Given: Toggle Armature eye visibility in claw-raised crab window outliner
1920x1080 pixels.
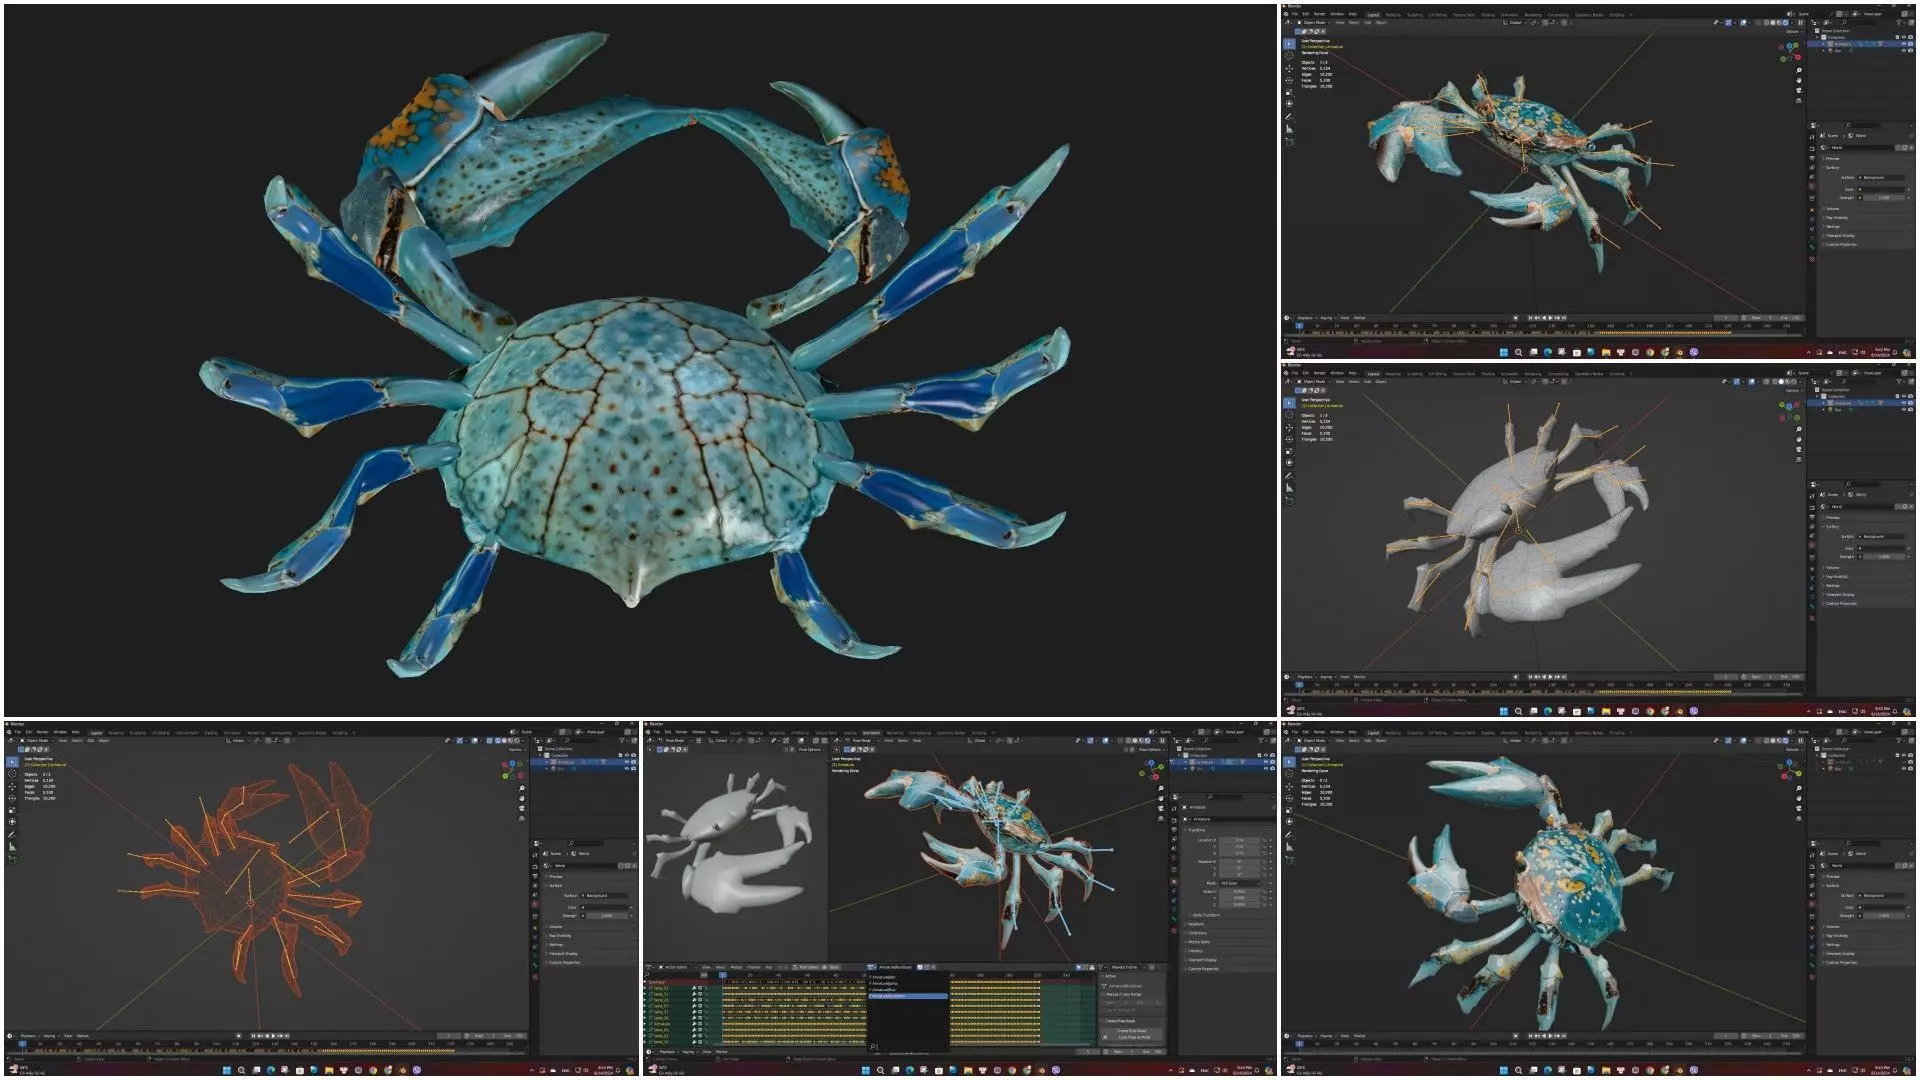Looking at the screenshot, I should 1905,762.
